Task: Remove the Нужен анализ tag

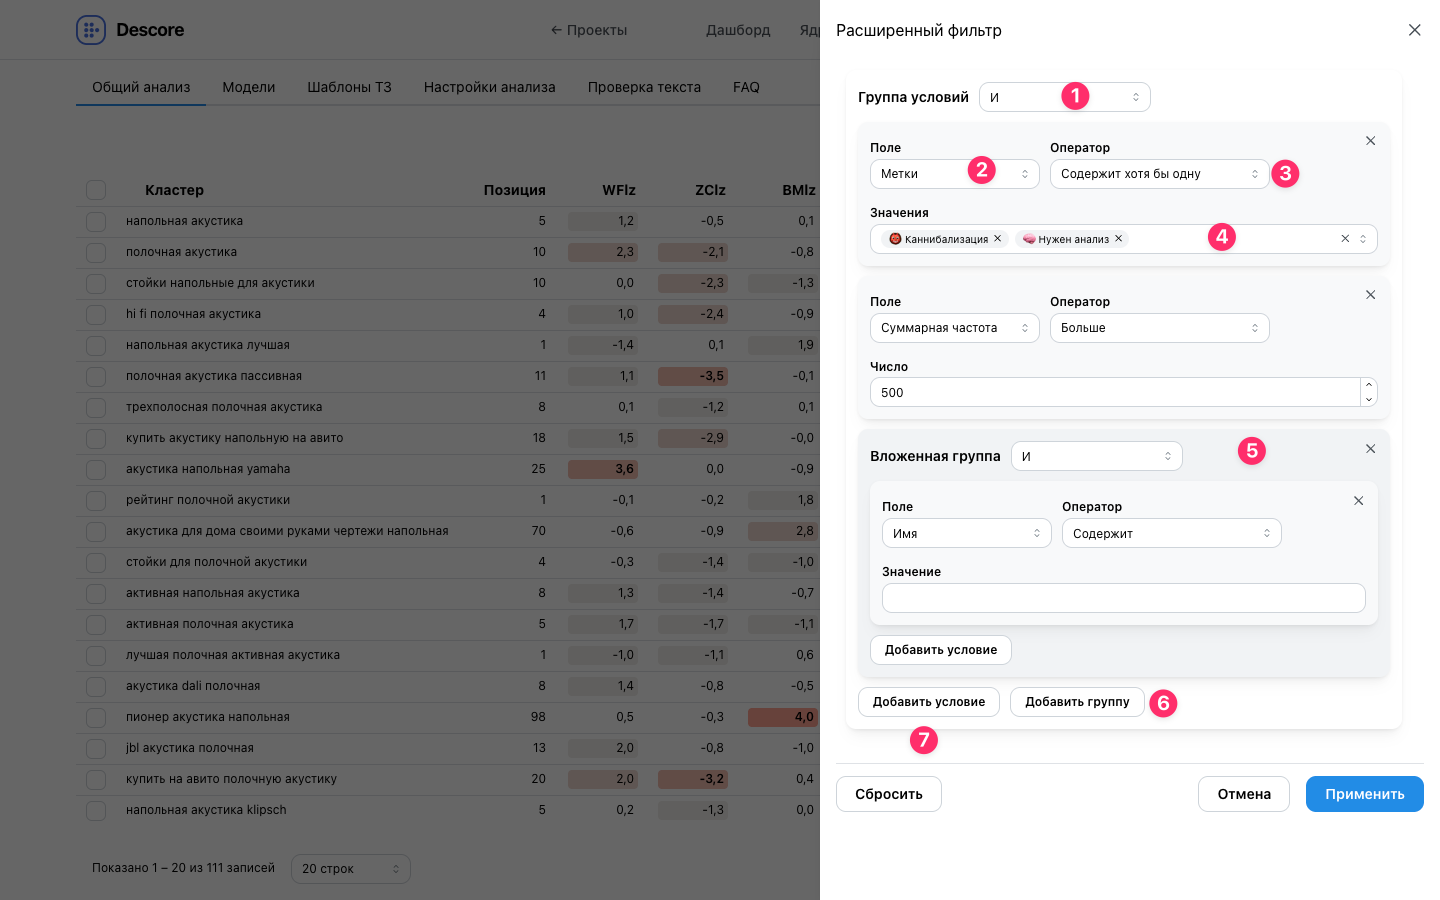Action: coord(1118,239)
